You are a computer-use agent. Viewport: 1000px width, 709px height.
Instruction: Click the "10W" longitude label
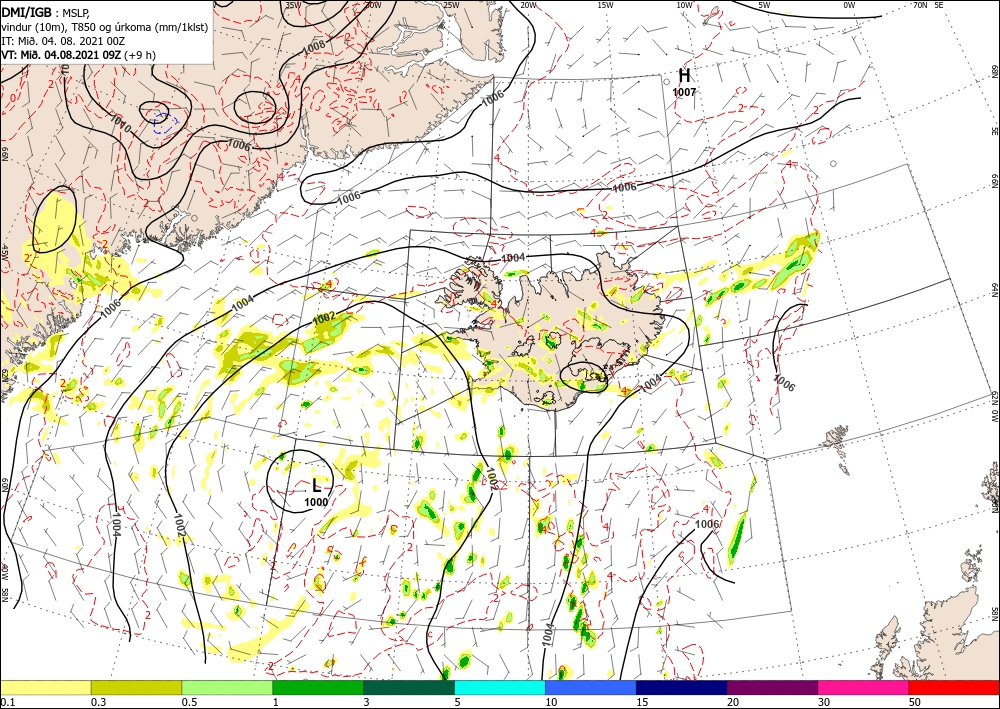tap(684, 5)
